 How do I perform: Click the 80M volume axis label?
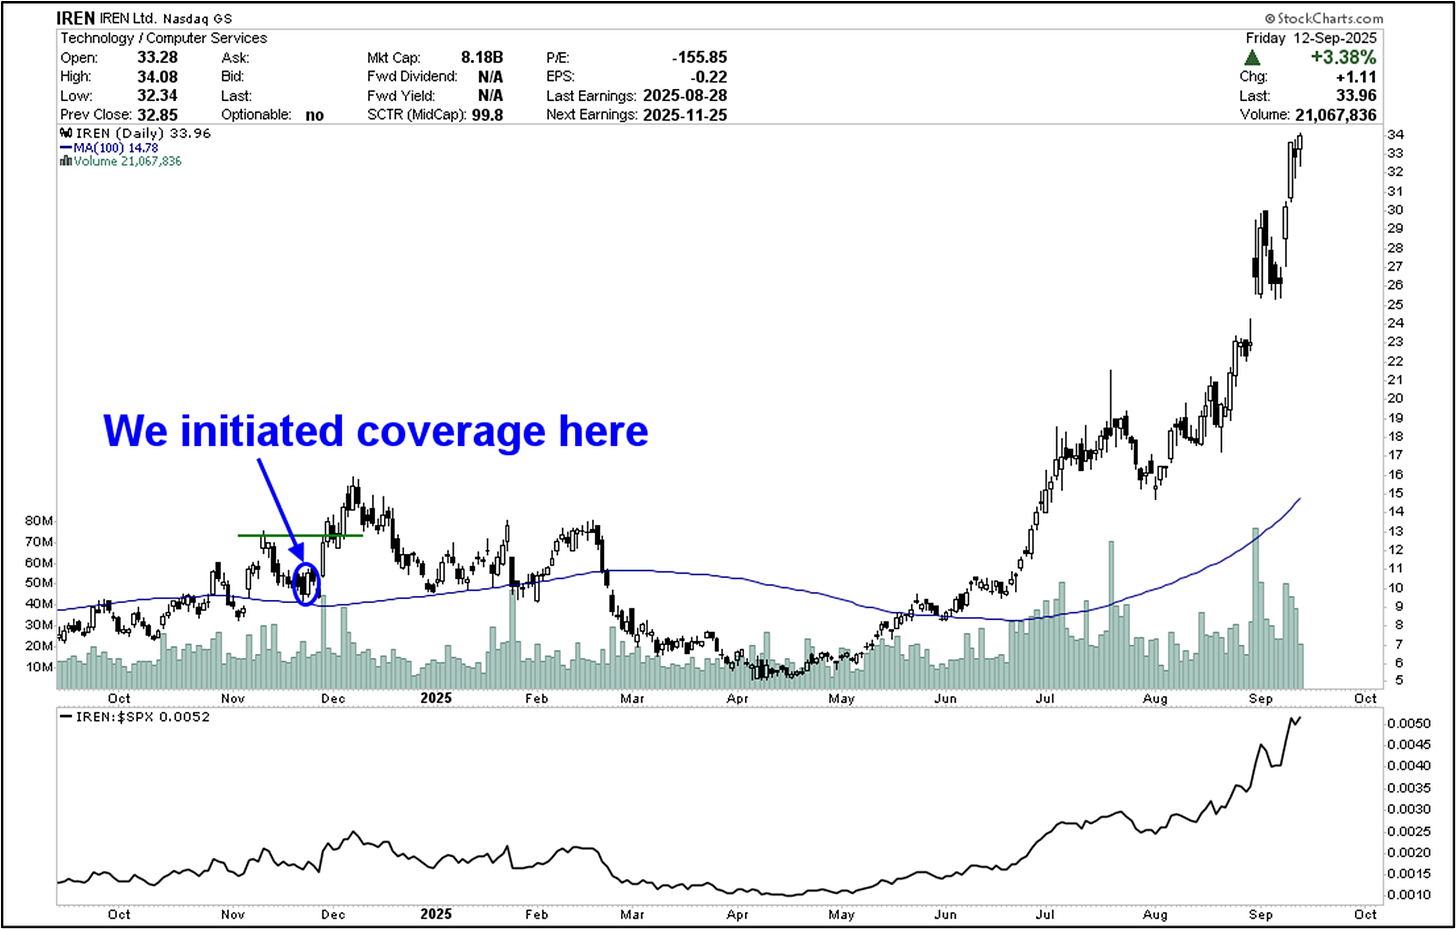(39, 521)
